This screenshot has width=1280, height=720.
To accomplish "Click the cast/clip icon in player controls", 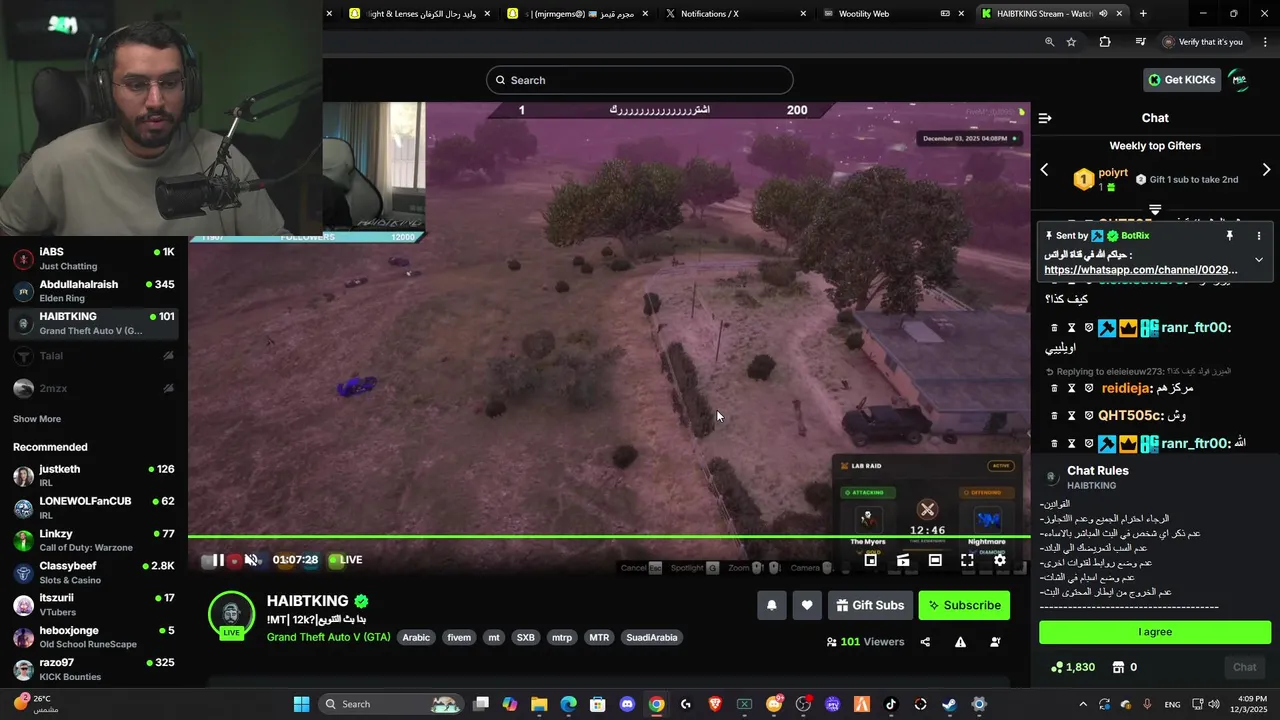I will (x=903, y=560).
